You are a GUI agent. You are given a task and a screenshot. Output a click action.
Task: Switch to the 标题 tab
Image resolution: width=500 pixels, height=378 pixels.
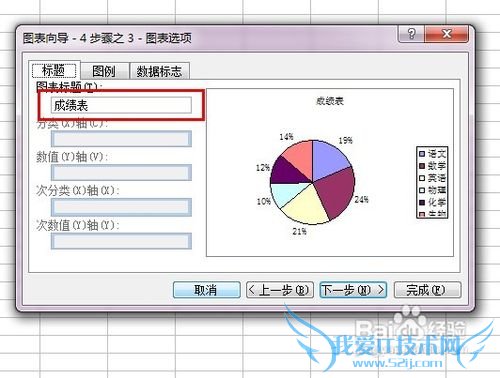coord(54,70)
